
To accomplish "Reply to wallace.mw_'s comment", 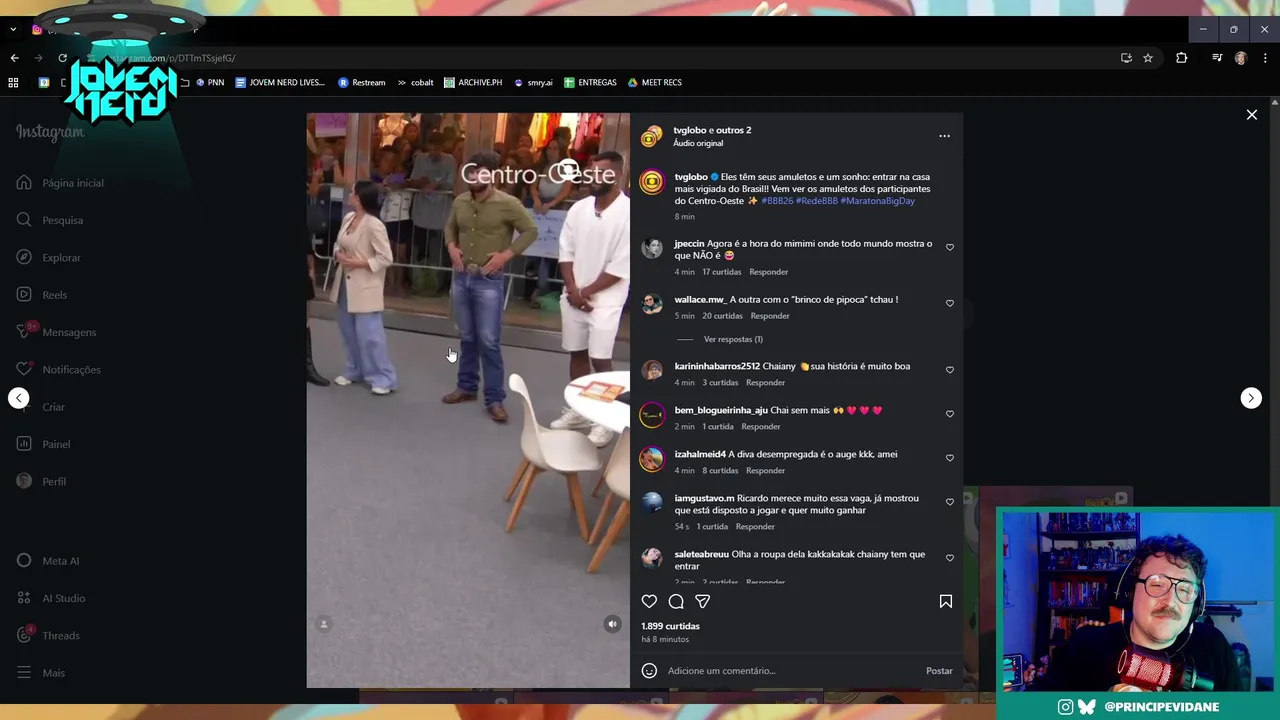I will tap(770, 316).
